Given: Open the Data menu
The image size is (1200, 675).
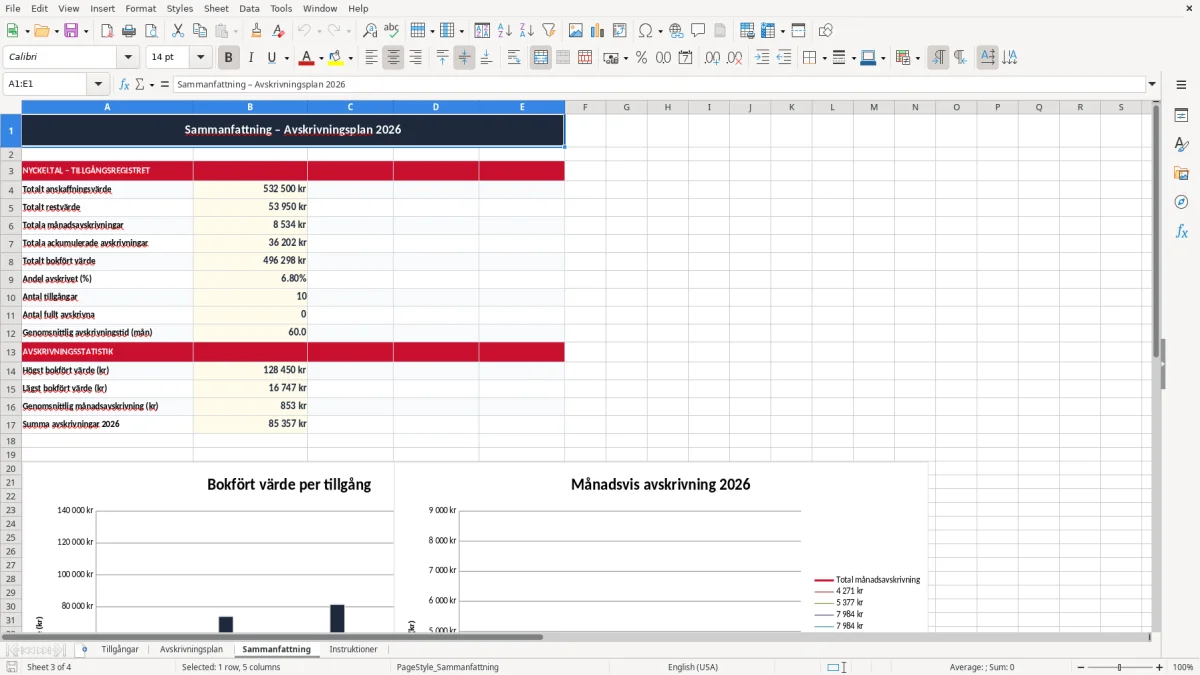Looking at the screenshot, I should pyautogui.click(x=249, y=8).
